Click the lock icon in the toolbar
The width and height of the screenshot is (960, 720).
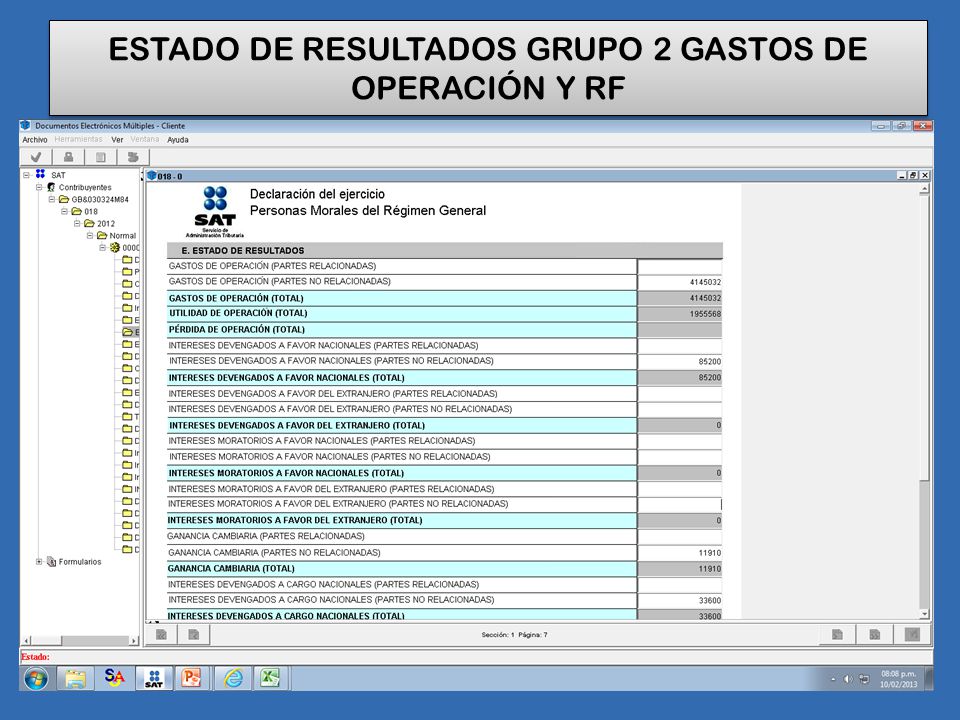(69, 157)
